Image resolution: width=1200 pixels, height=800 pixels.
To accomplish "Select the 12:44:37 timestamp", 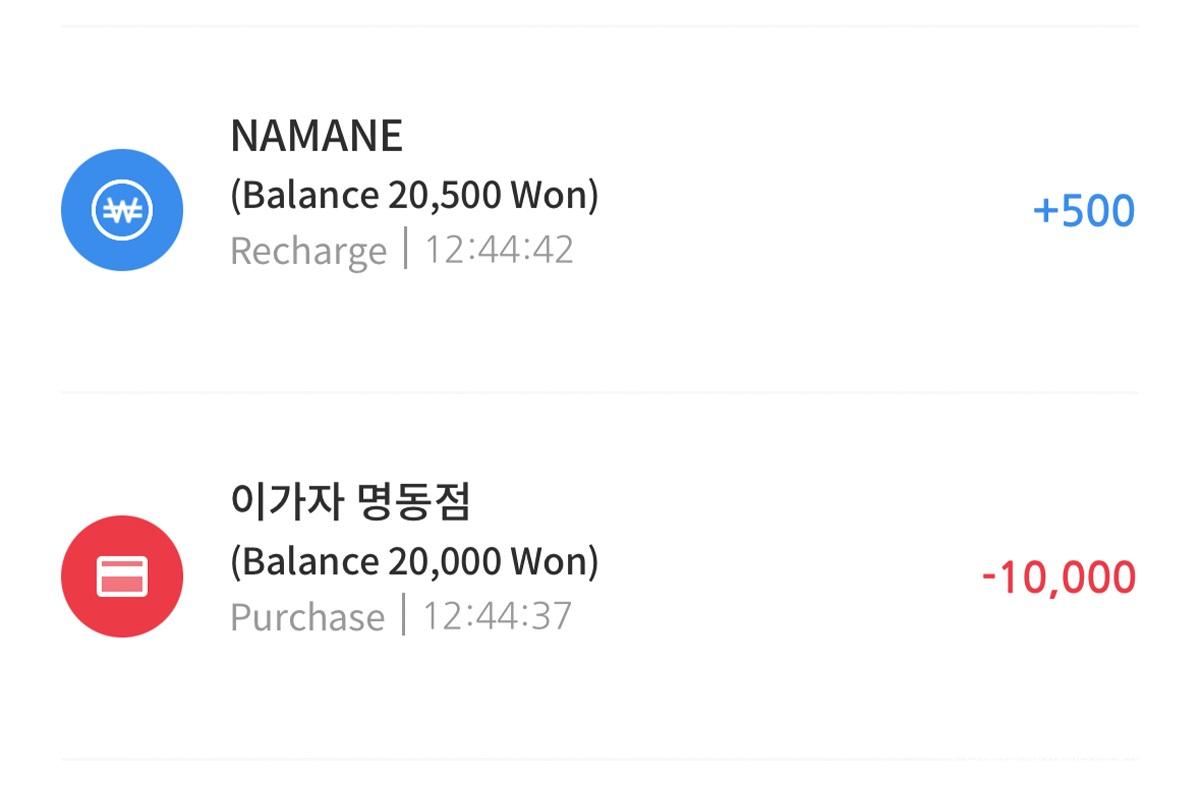I will click(497, 616).
